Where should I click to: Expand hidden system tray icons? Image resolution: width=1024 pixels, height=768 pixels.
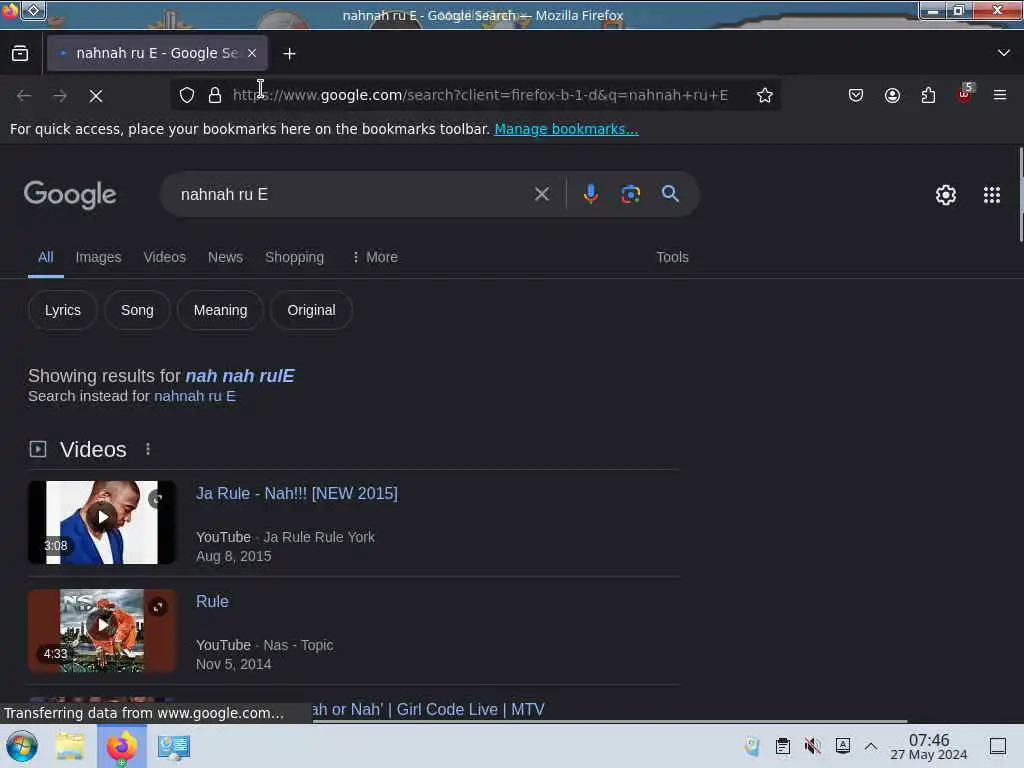coord(871,746)
